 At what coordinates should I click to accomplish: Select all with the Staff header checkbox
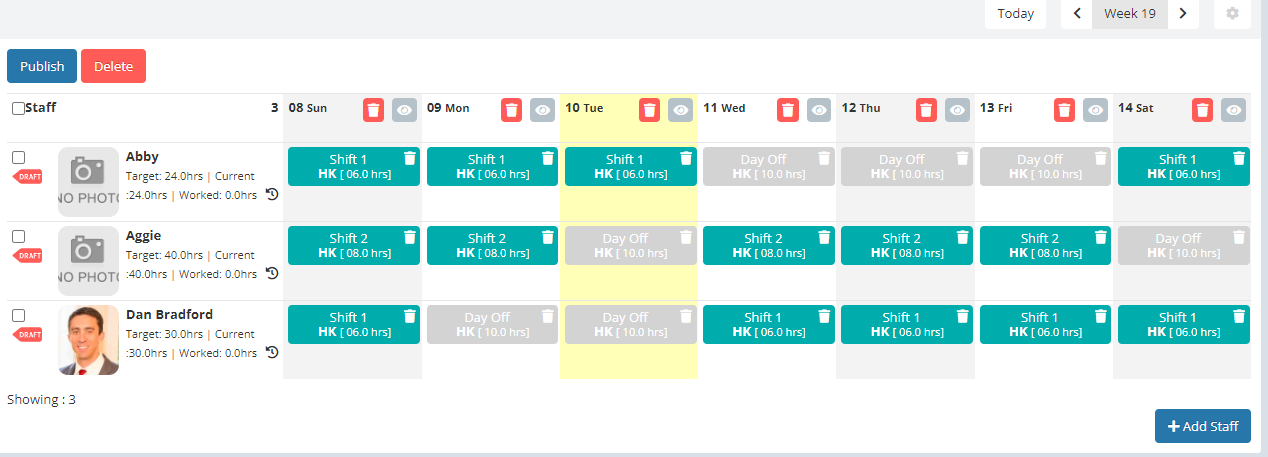pos(18,108)
